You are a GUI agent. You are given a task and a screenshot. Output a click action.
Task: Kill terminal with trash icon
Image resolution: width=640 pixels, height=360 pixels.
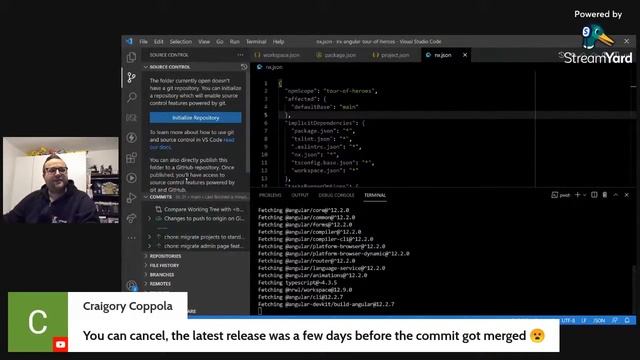tap(605, 195)
